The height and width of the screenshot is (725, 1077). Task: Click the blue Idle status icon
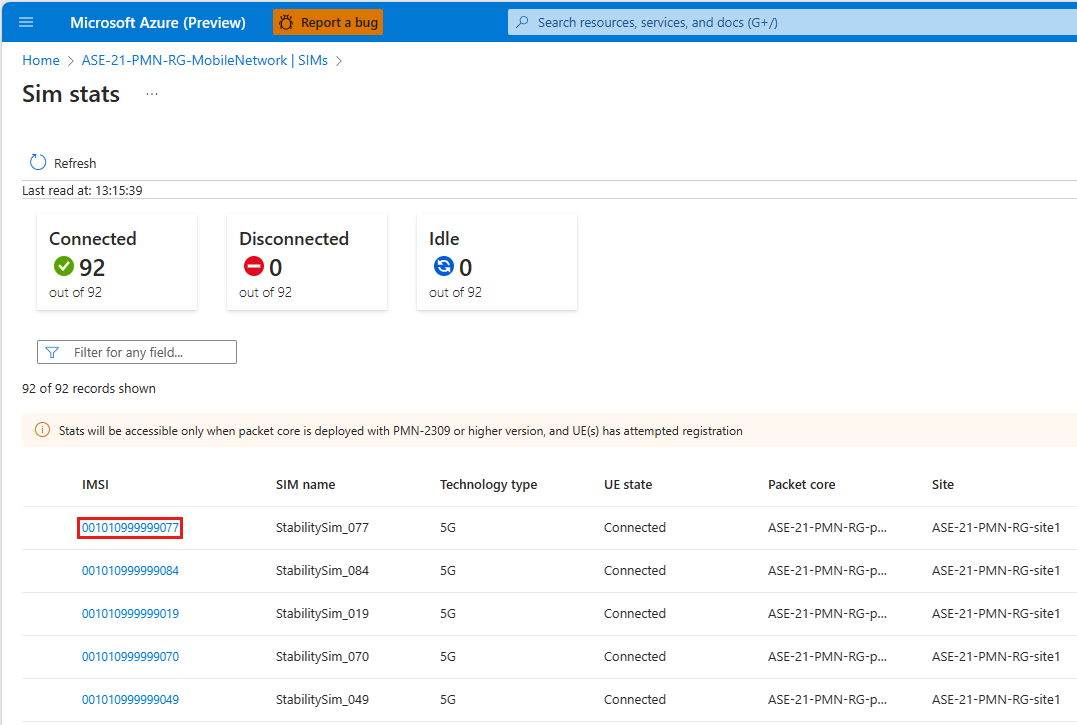[x=444, y=267]
